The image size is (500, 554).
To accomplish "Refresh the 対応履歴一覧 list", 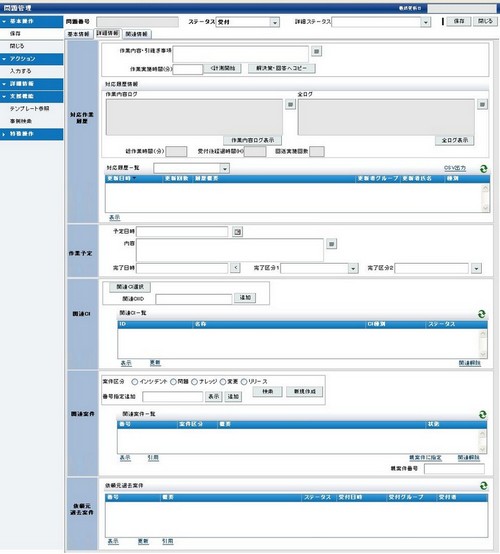I will [483, 169].
